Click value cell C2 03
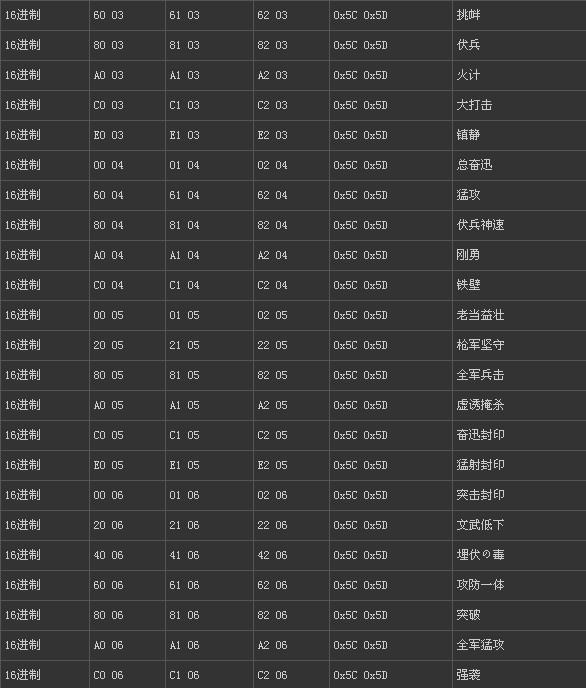The image size is (586, 688). (291, 105)
